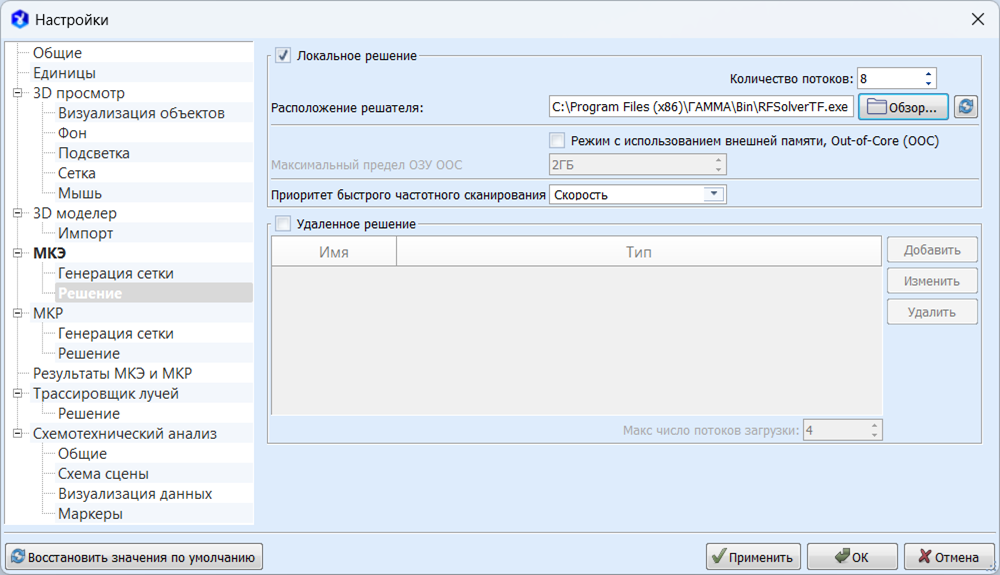Confirm dialog with the ОК button
Screen dimensions: 1000x575
852,557
